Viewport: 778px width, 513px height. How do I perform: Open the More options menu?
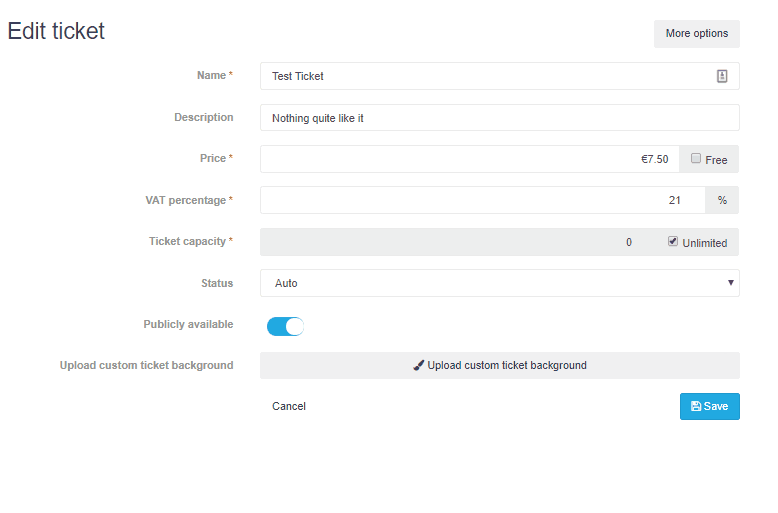pyautogui.click(x=697, y=34)
